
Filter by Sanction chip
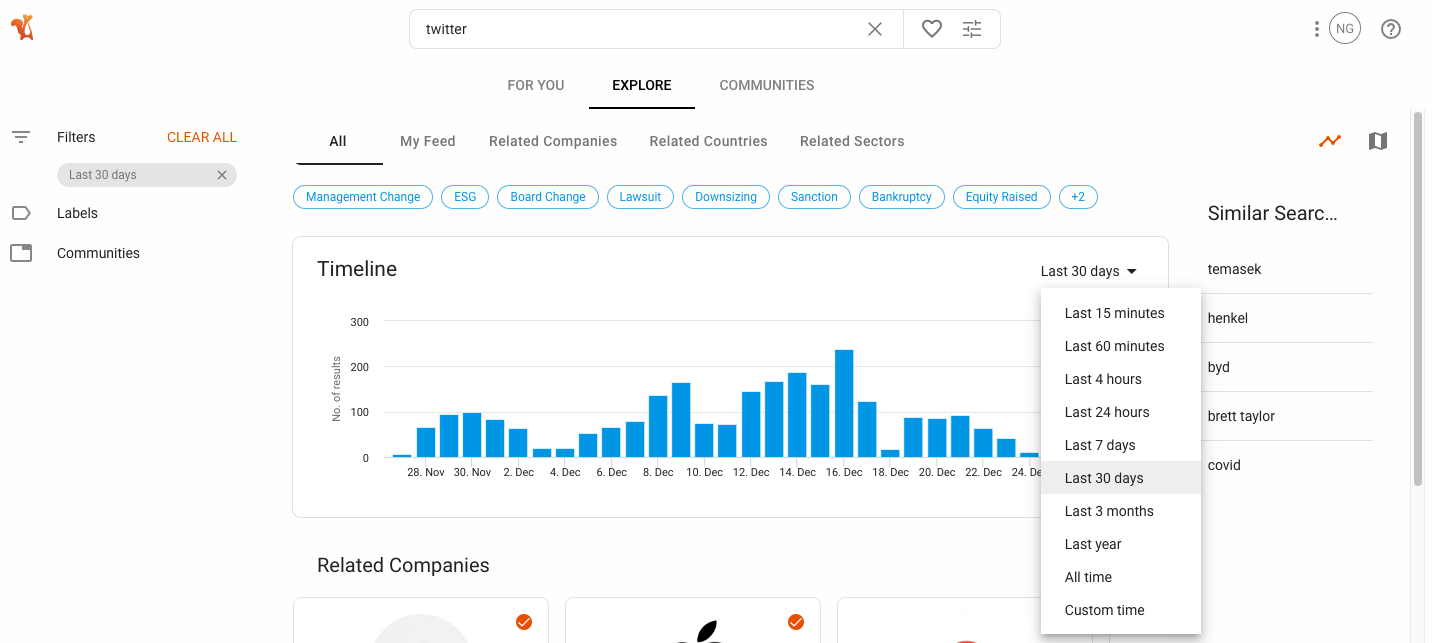coord(814,197)
